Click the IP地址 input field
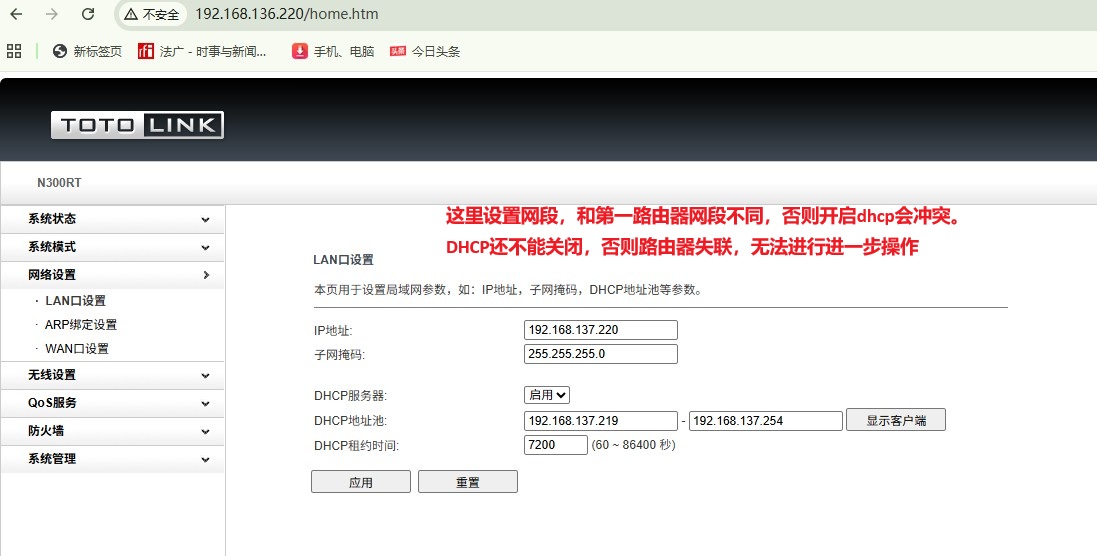This screenshot has height=556, width=1097. 600,330
